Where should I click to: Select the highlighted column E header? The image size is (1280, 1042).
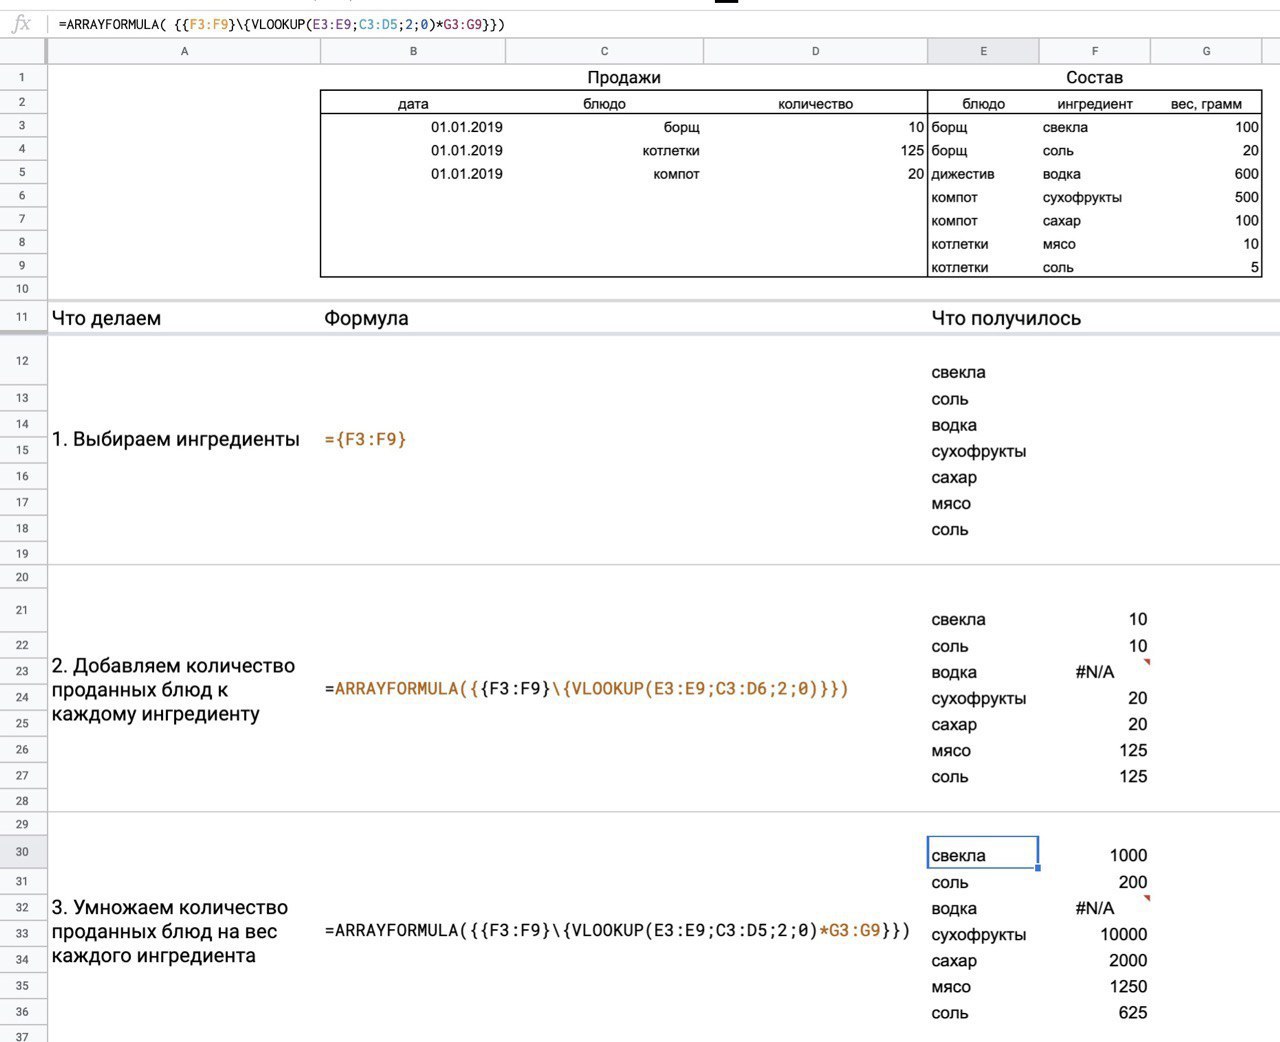[983, 51]
